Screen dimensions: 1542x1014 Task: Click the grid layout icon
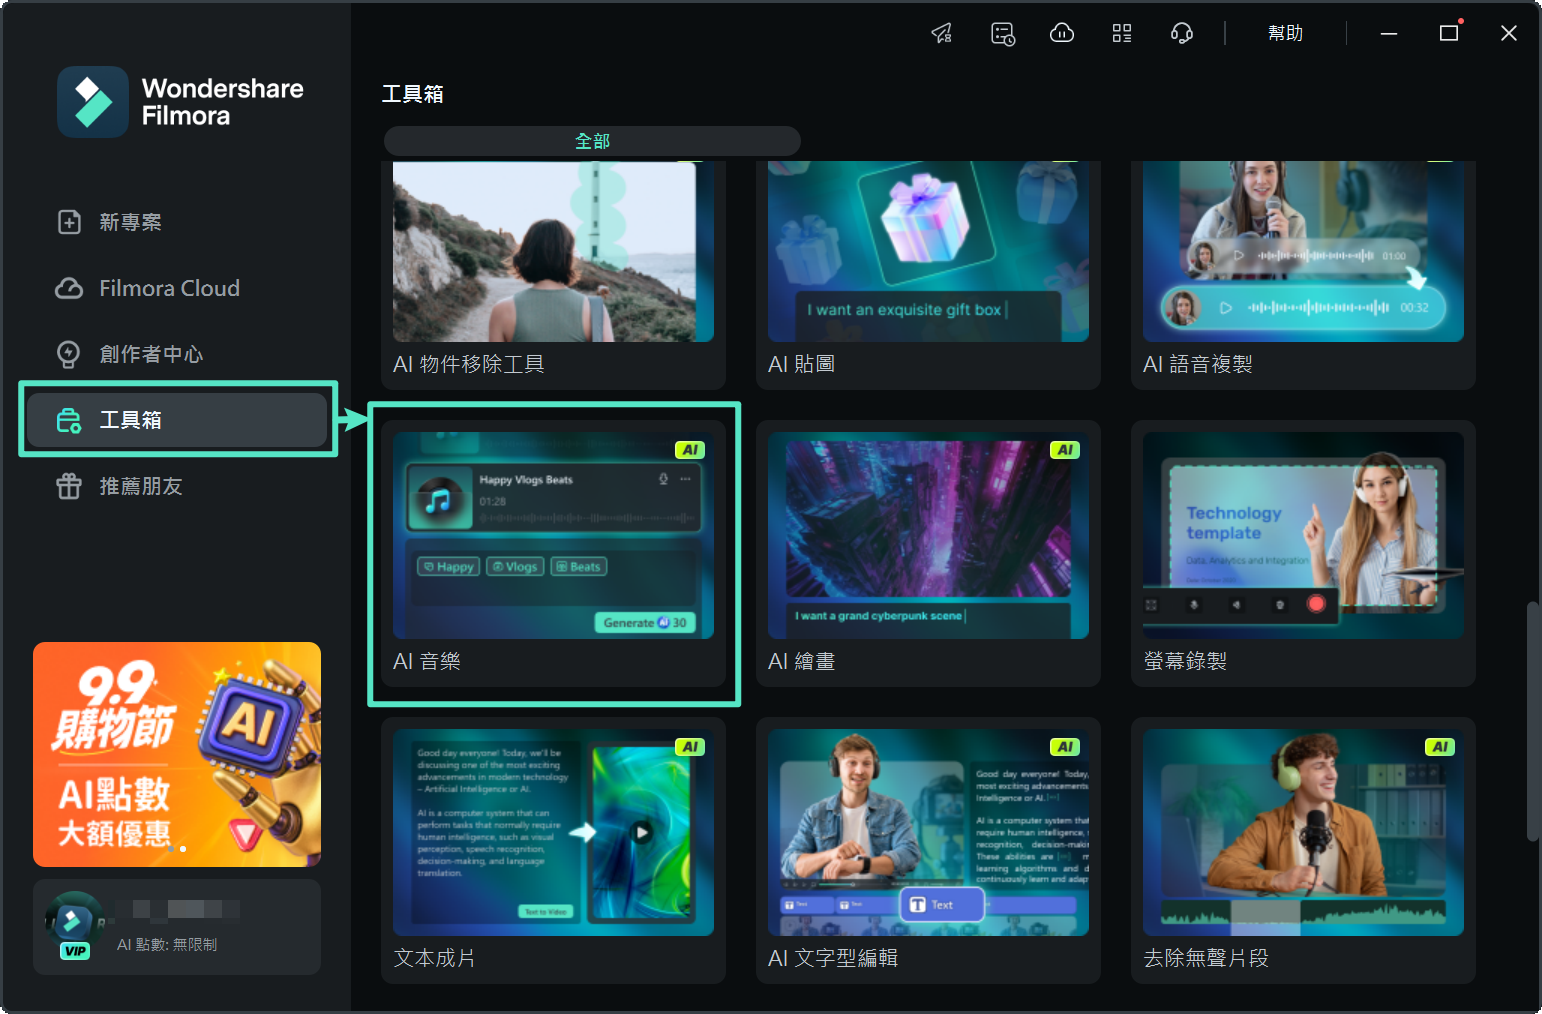(1122, 33)
